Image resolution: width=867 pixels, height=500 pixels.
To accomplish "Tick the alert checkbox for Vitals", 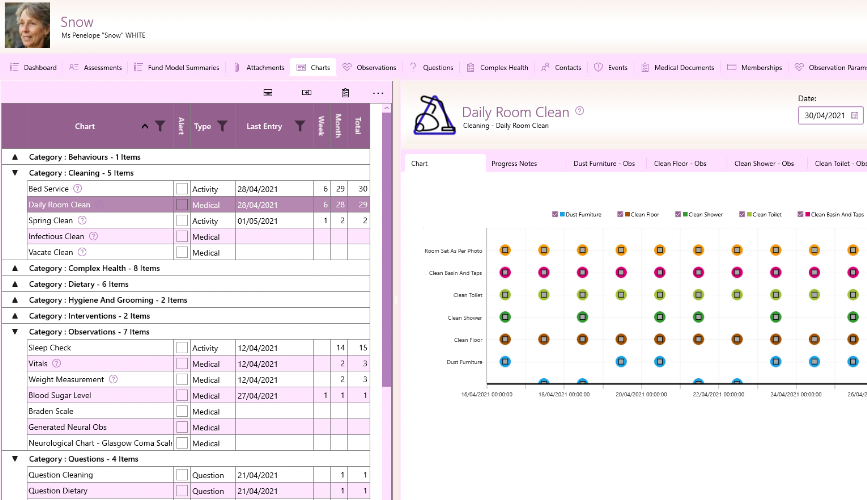I will tap(181, 363).
